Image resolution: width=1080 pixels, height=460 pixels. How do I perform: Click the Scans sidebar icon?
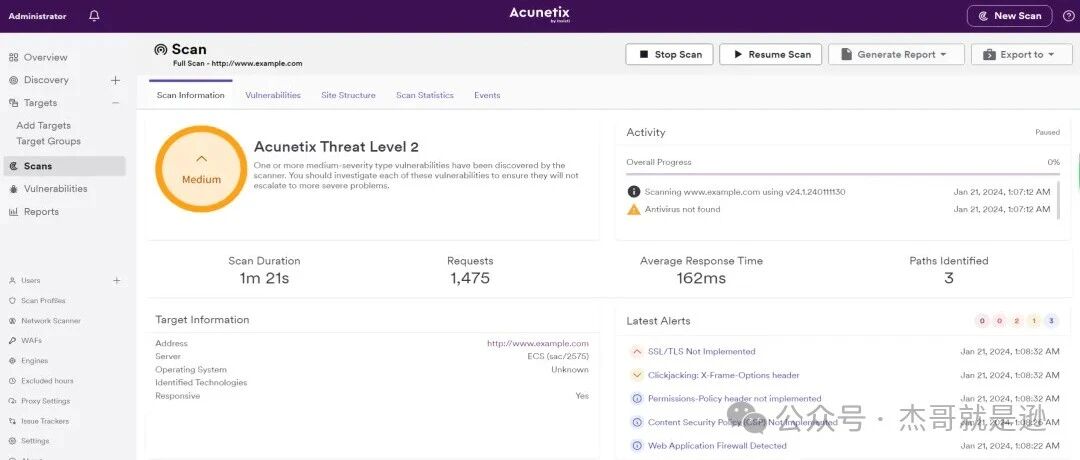click(x=13, y=166)
